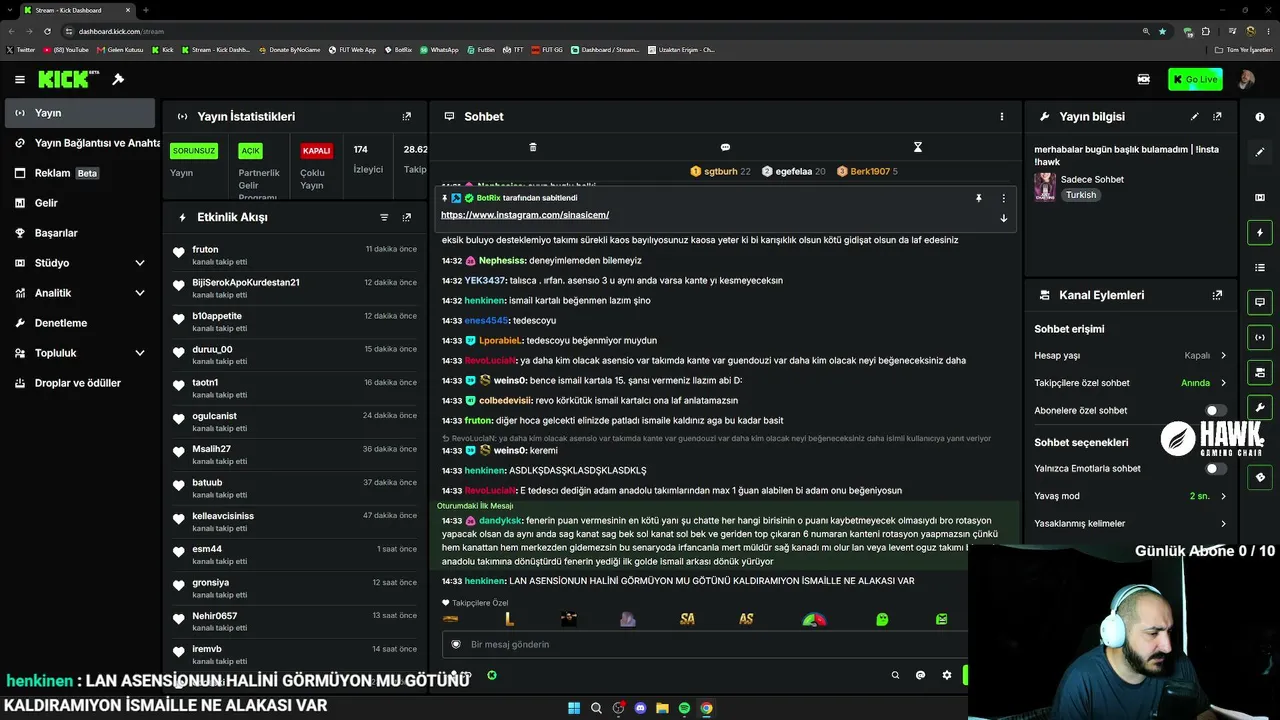Open Spotify from the taskbar

click(684, 708)
